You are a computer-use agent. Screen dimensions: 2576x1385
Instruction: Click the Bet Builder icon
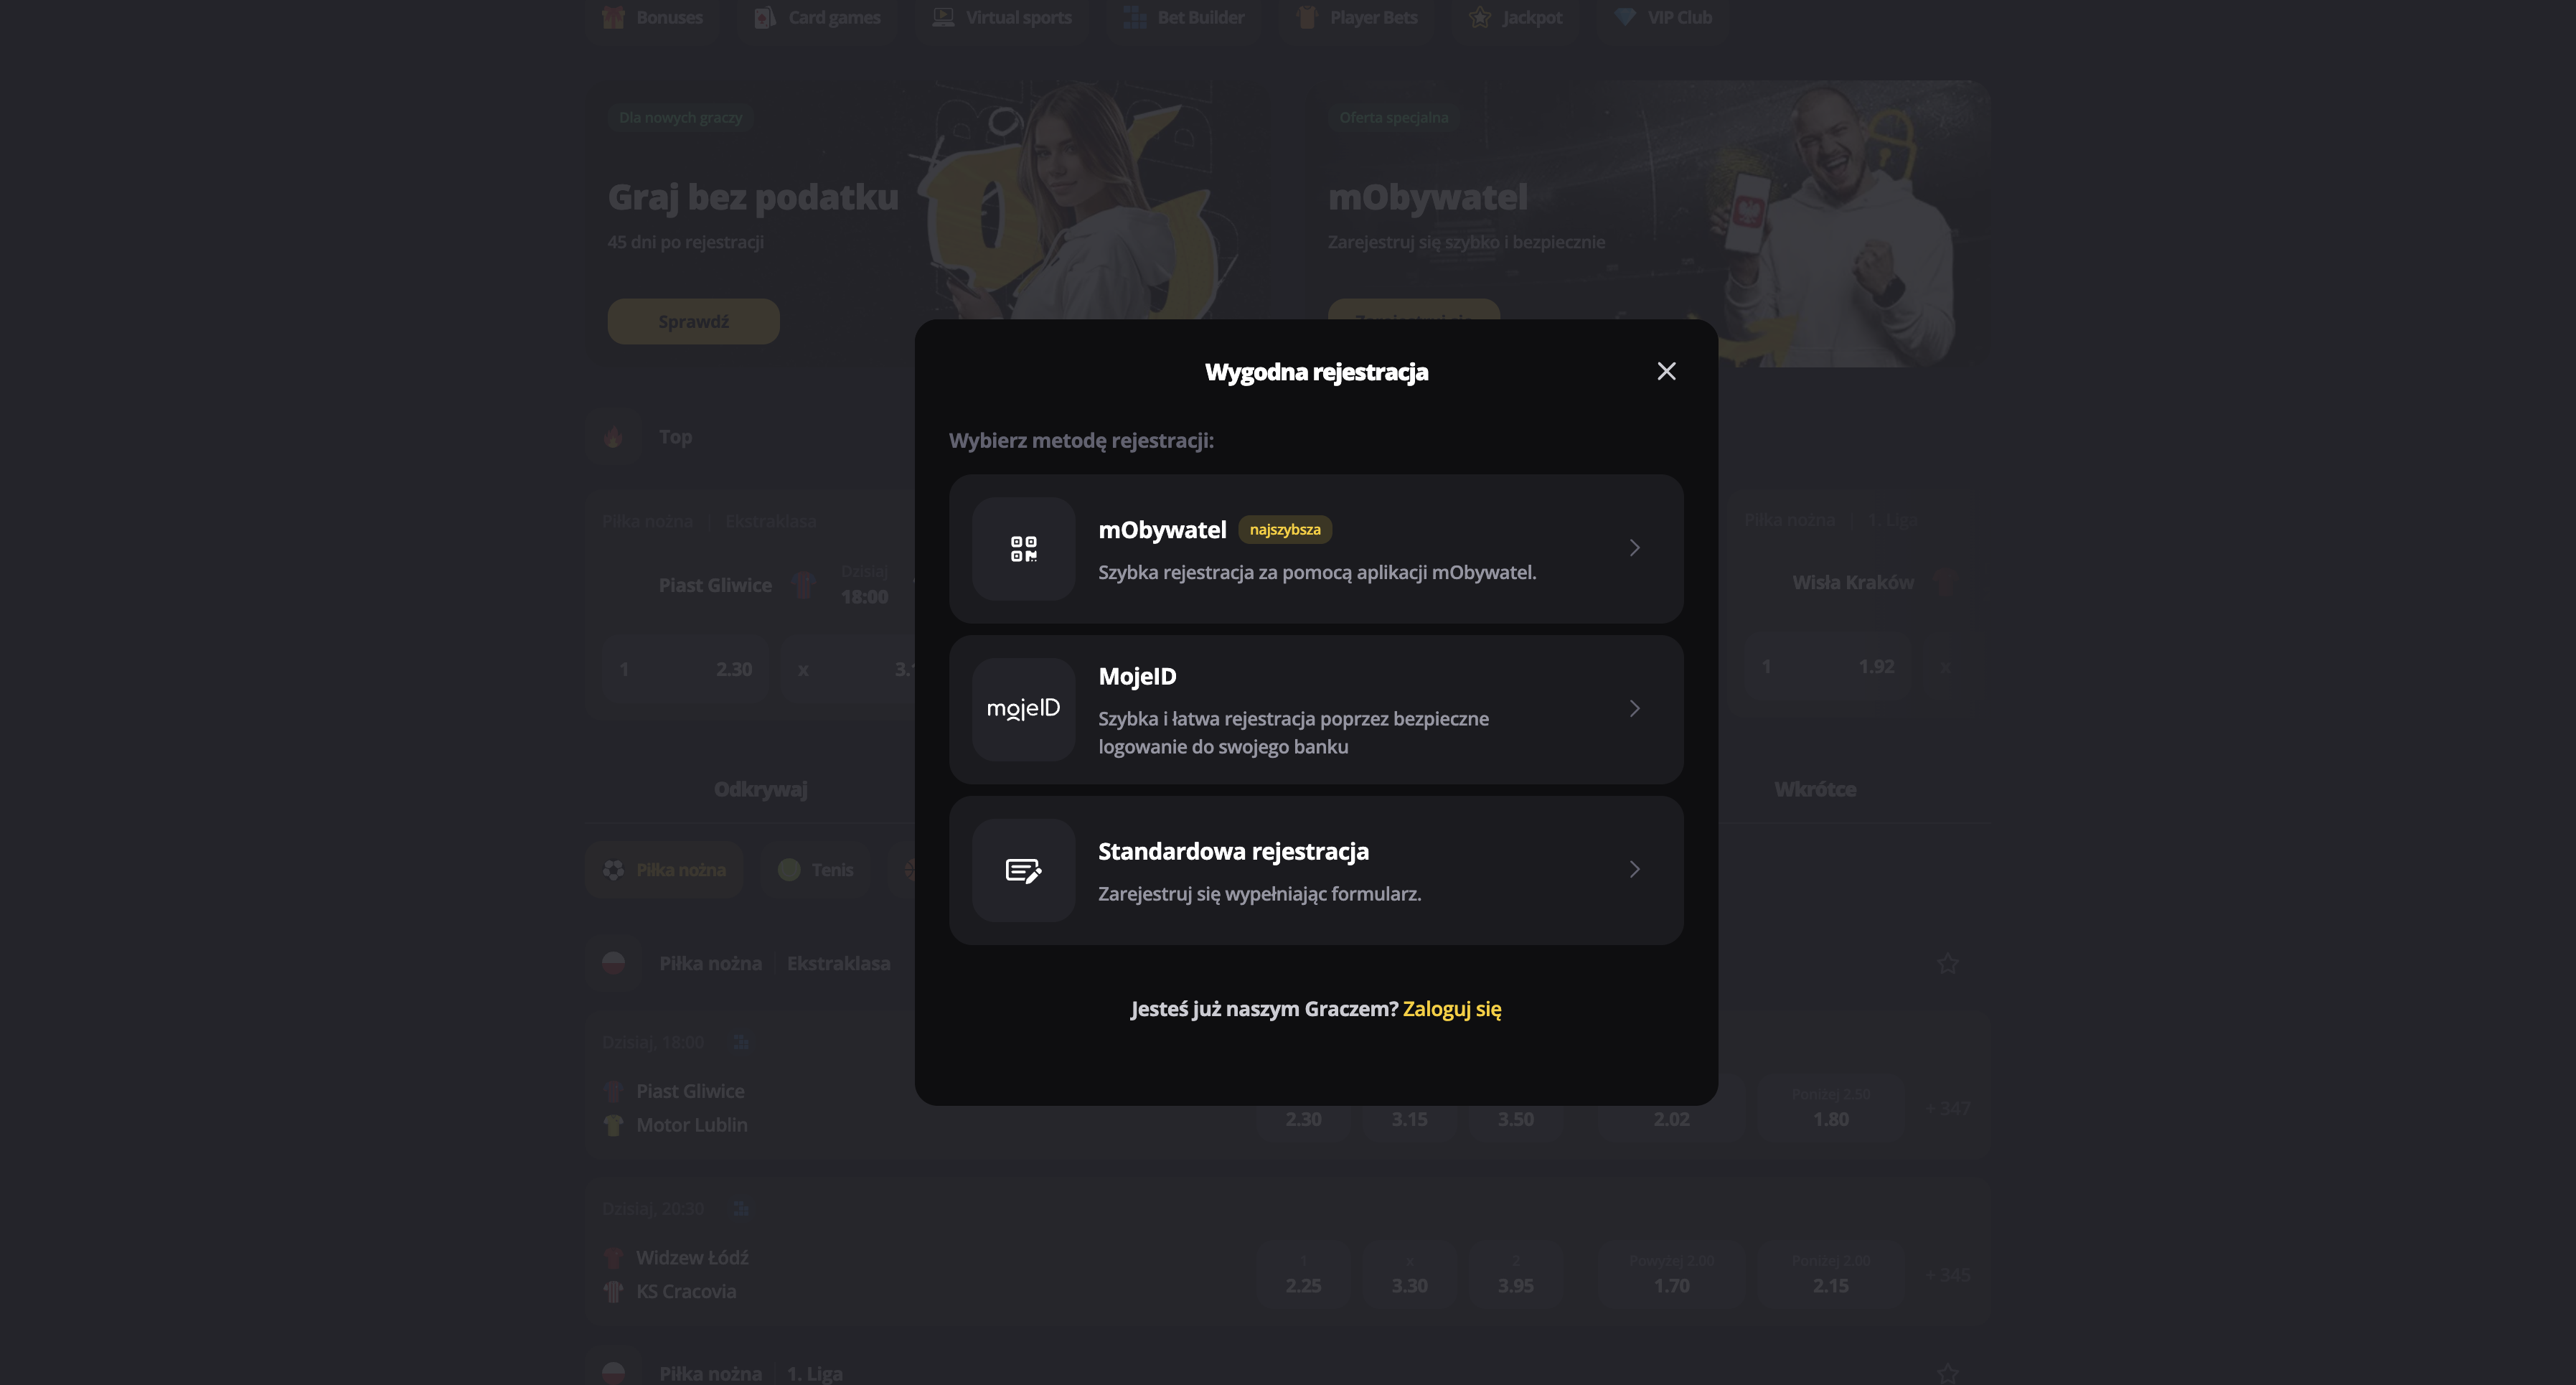(x=1135, y=17)
